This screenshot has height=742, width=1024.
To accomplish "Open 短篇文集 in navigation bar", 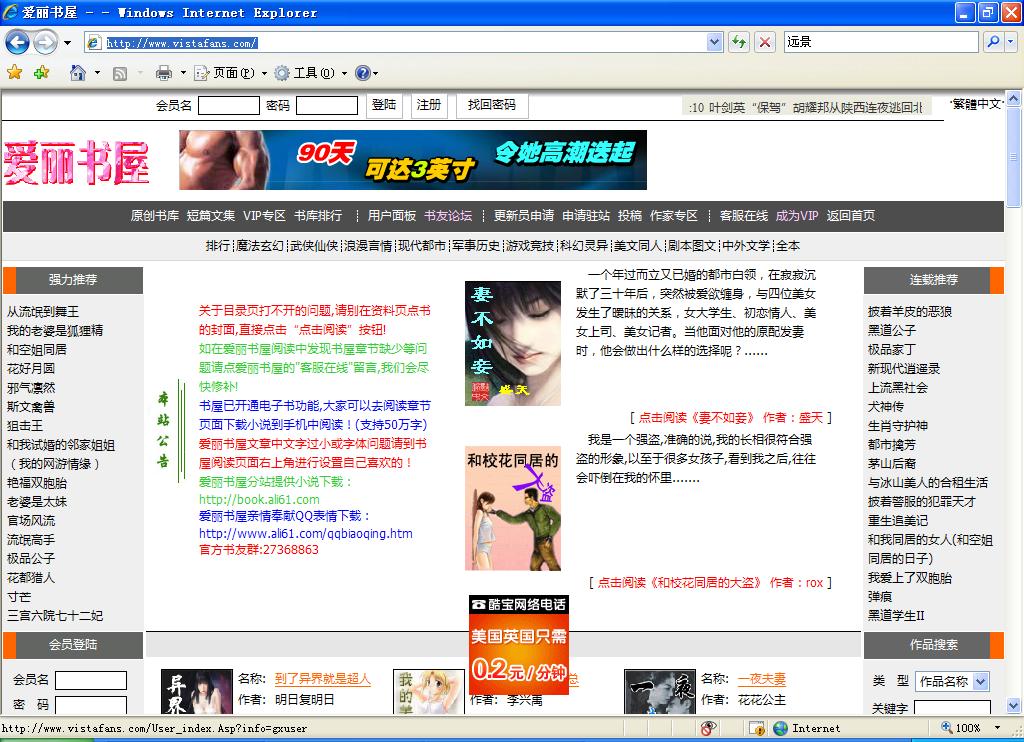I will 211,216.
